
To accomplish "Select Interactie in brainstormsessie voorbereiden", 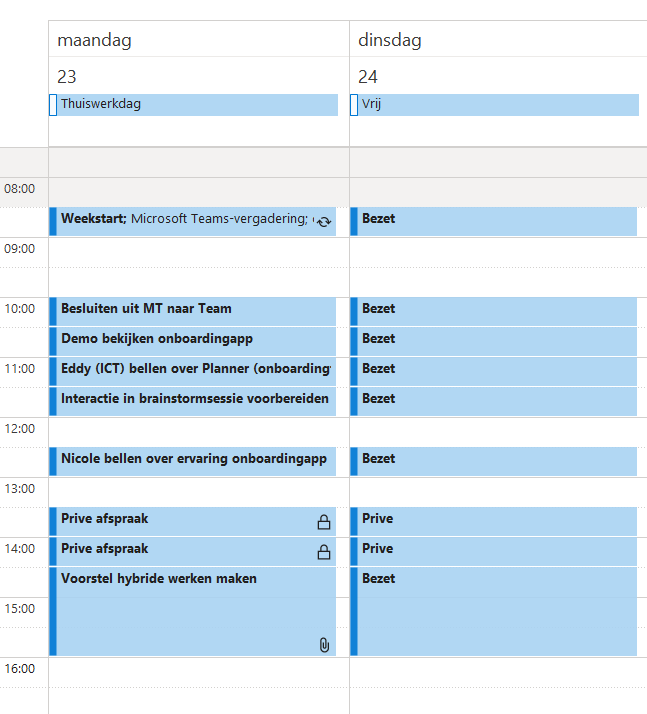I will [x=193, y=402].
